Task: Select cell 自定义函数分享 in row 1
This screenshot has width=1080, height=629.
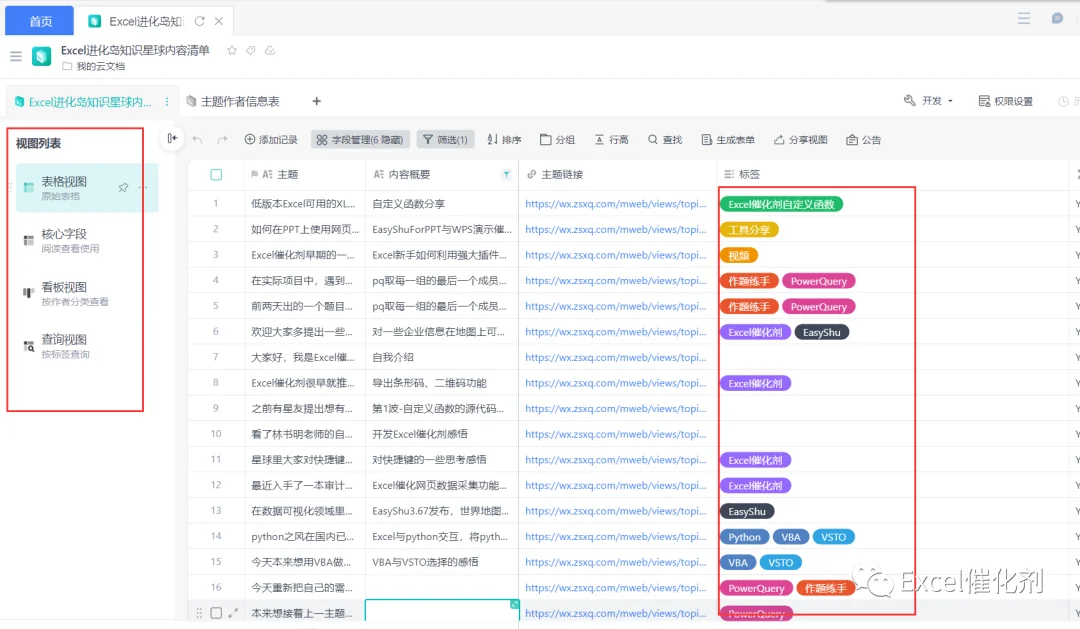Action: (442, 204)
